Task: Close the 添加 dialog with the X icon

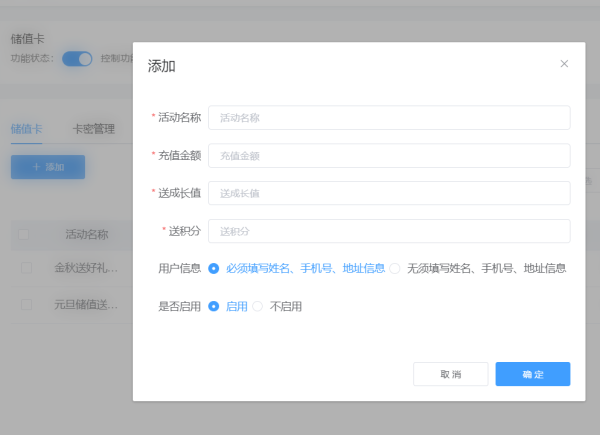Action: click(x=564, y=64)
